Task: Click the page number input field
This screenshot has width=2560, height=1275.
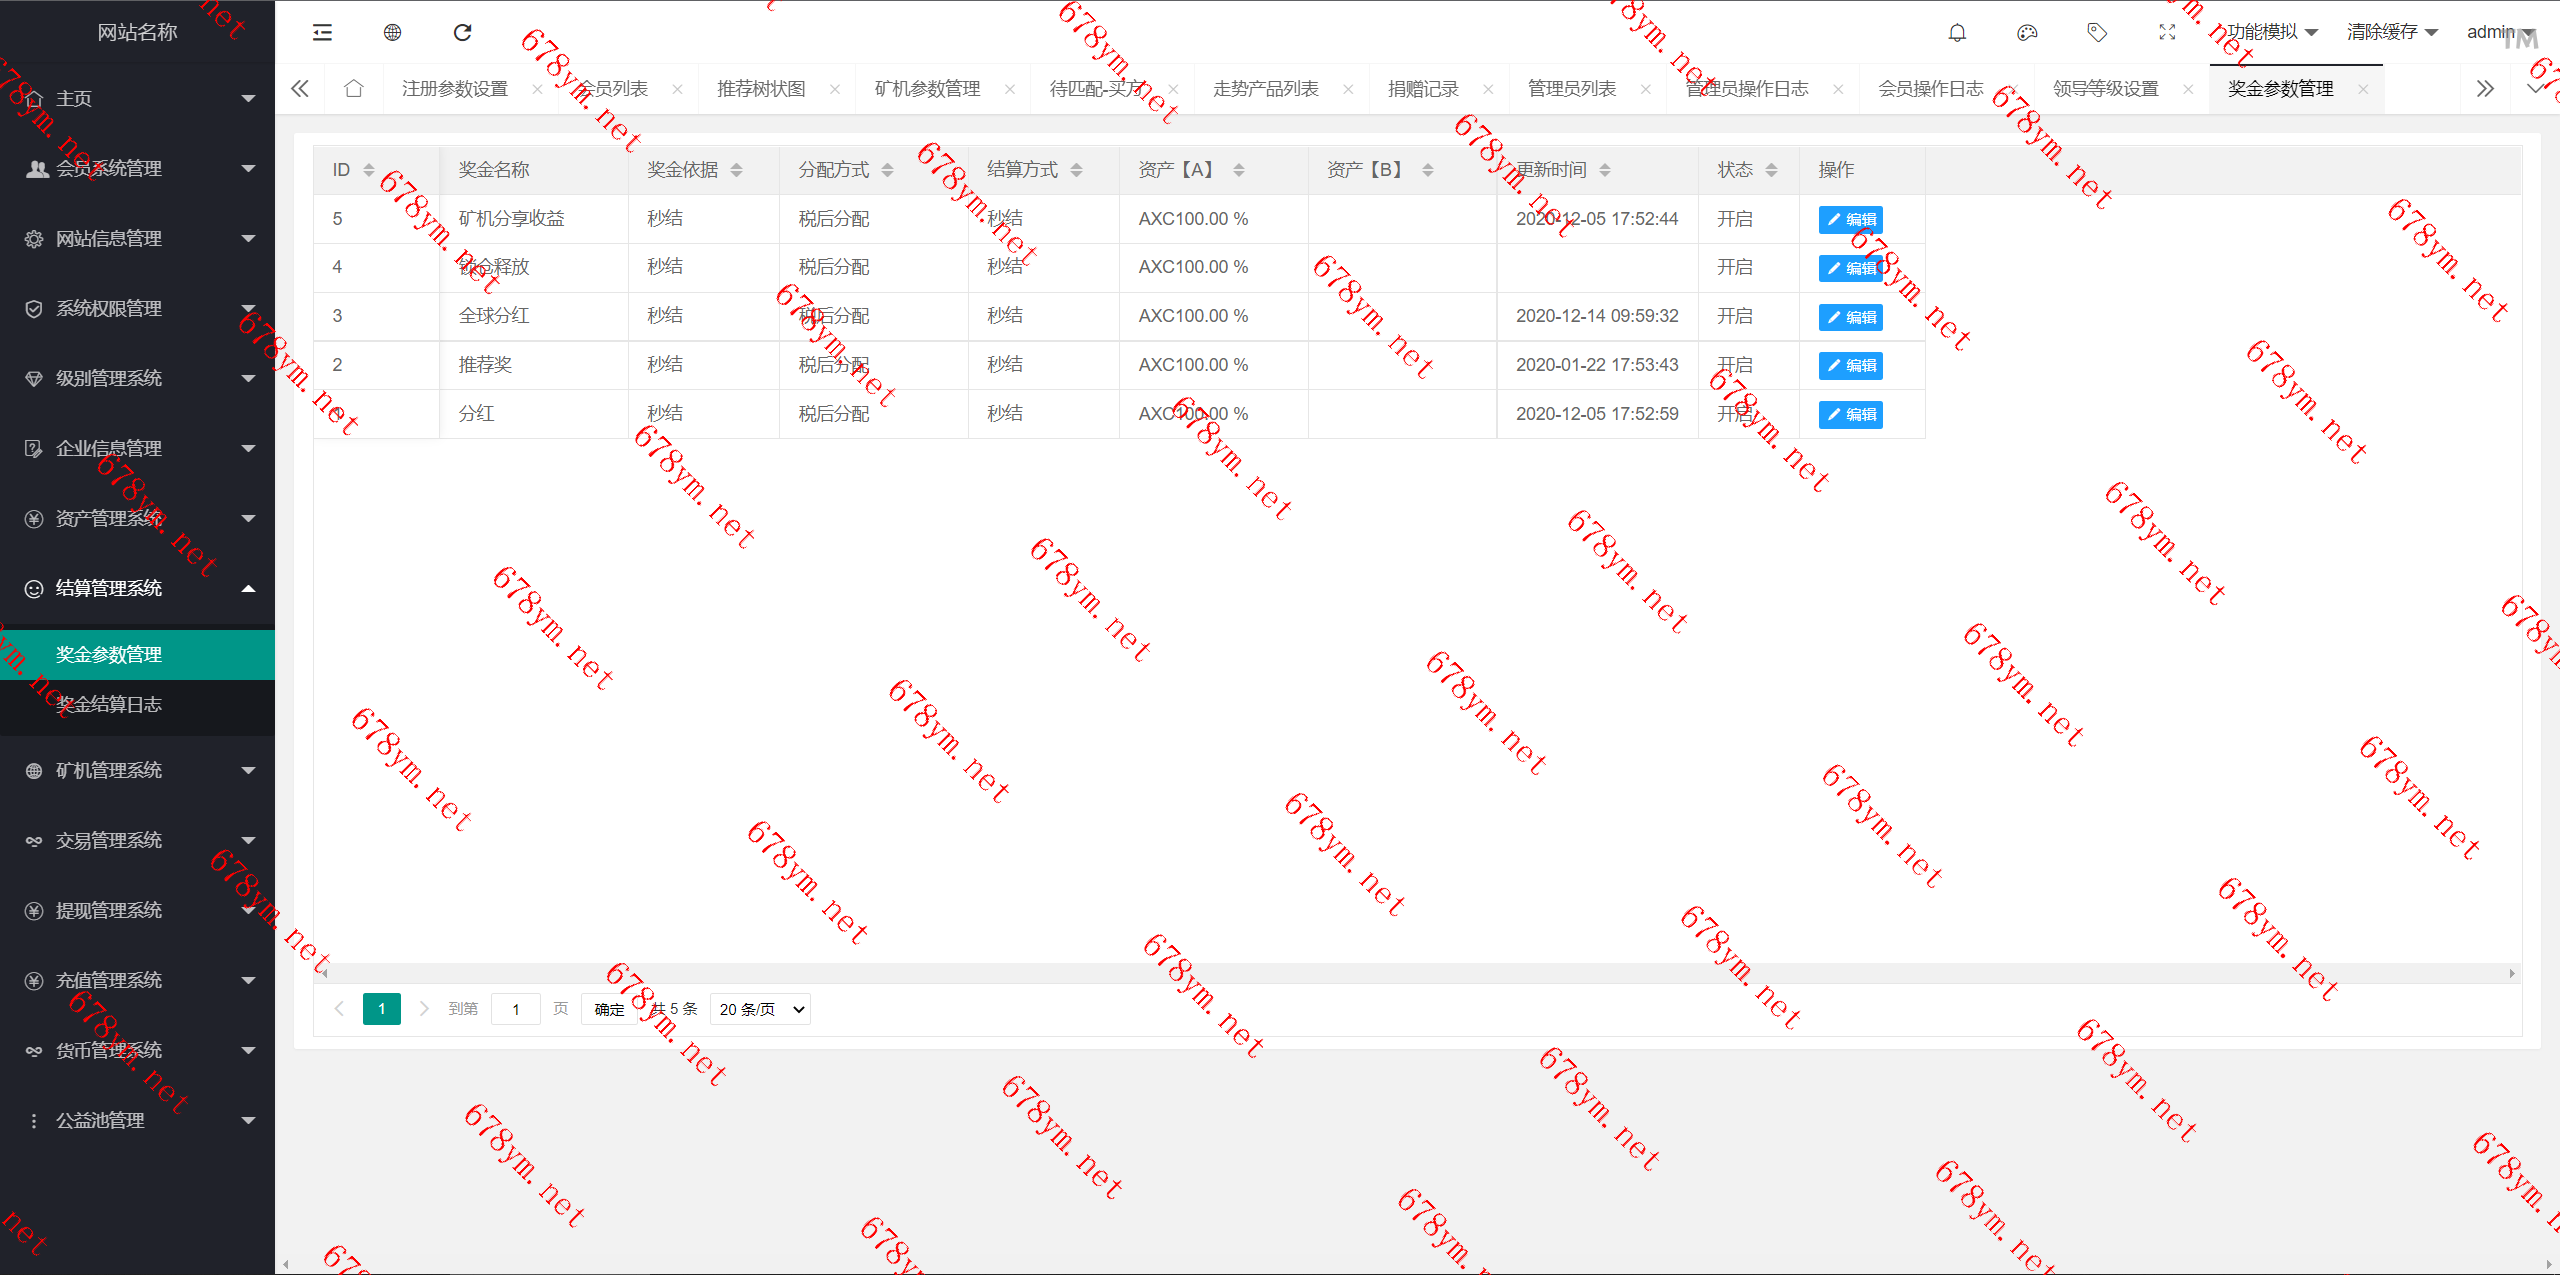Action: (516, 1009)
